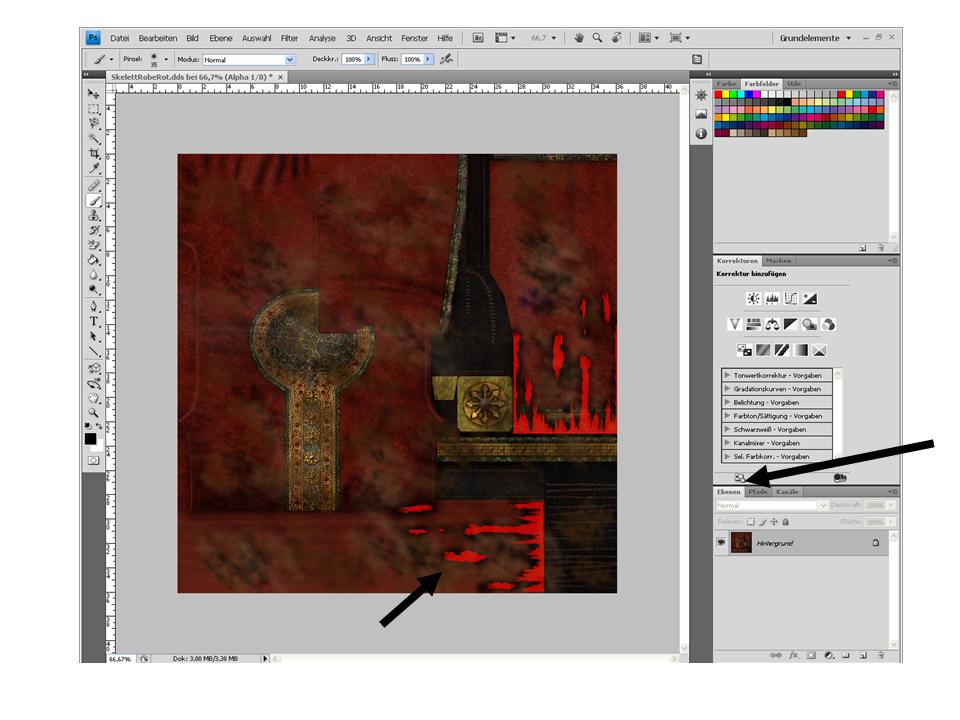
Task: Expand Belichtung - Vorgaben
Action: pos(727,402)
